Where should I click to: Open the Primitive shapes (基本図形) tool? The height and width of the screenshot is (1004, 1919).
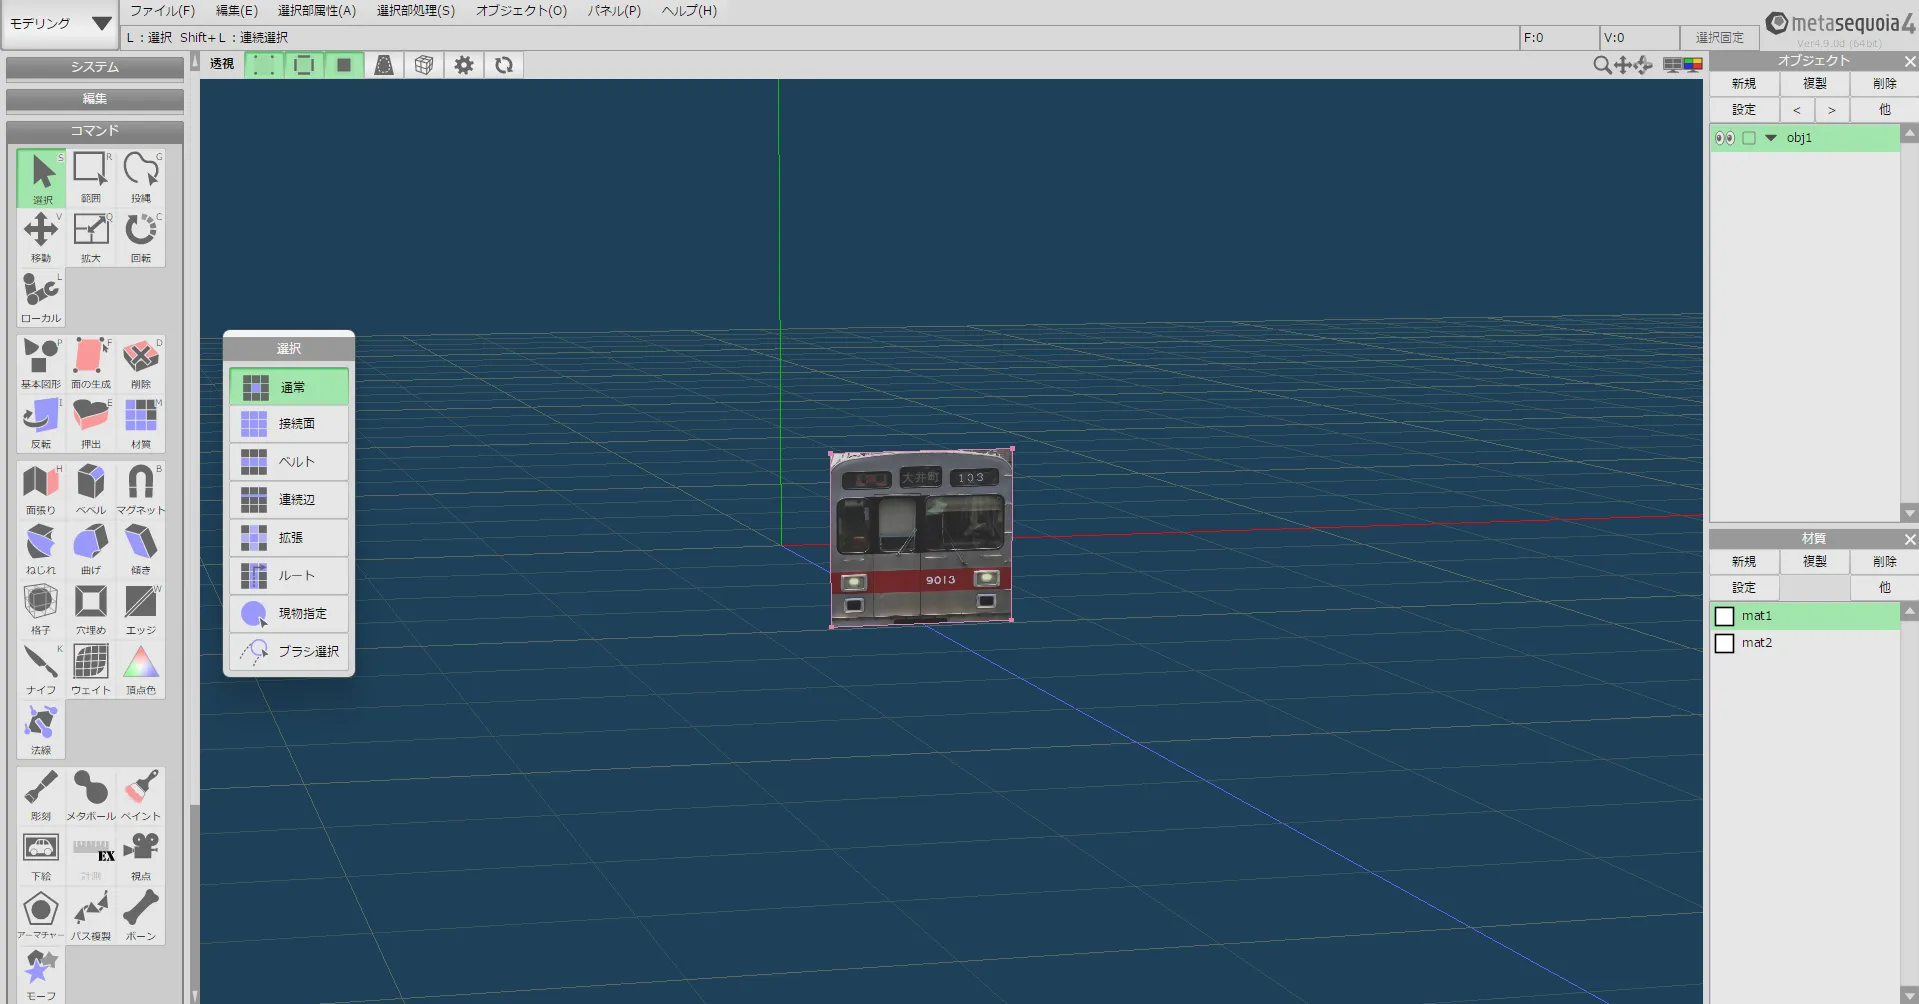[41, 362]
